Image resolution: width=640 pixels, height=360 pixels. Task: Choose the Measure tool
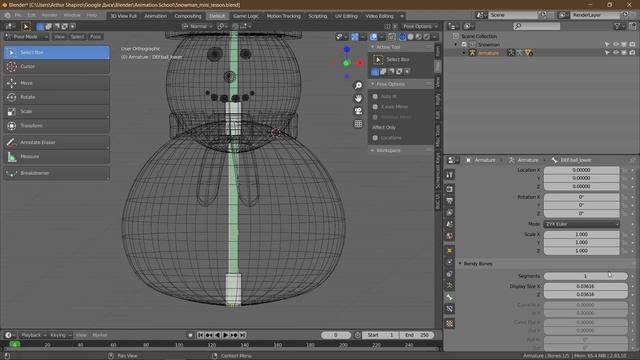tap(56, 156)
